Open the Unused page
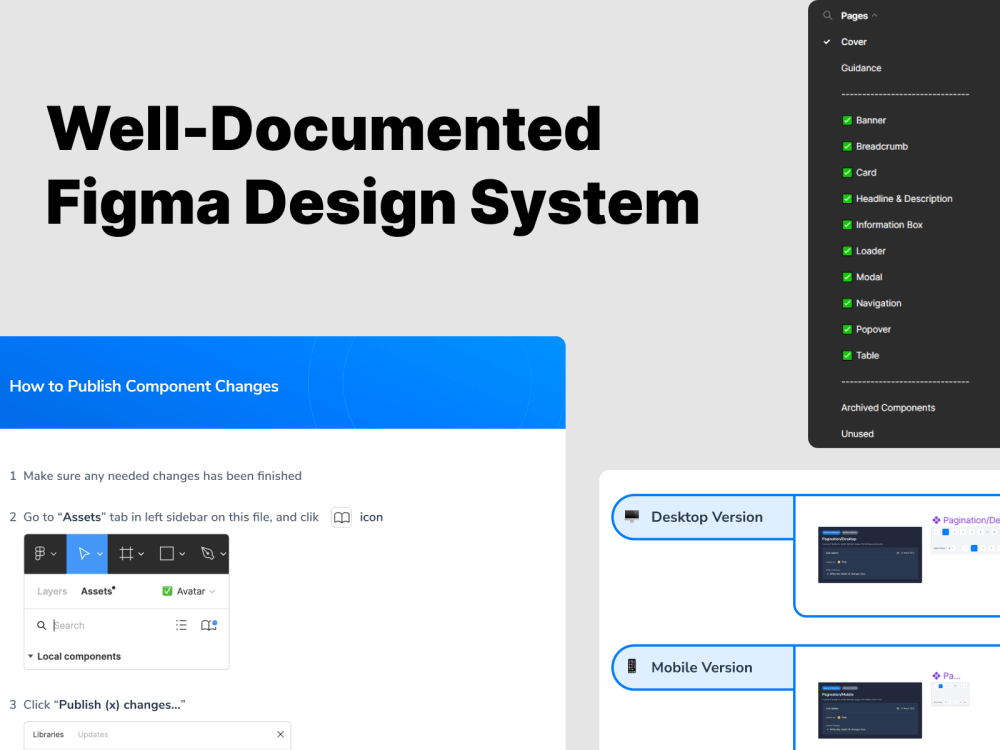The width and height of the screenshot is (1000, 750). (857, 434)
